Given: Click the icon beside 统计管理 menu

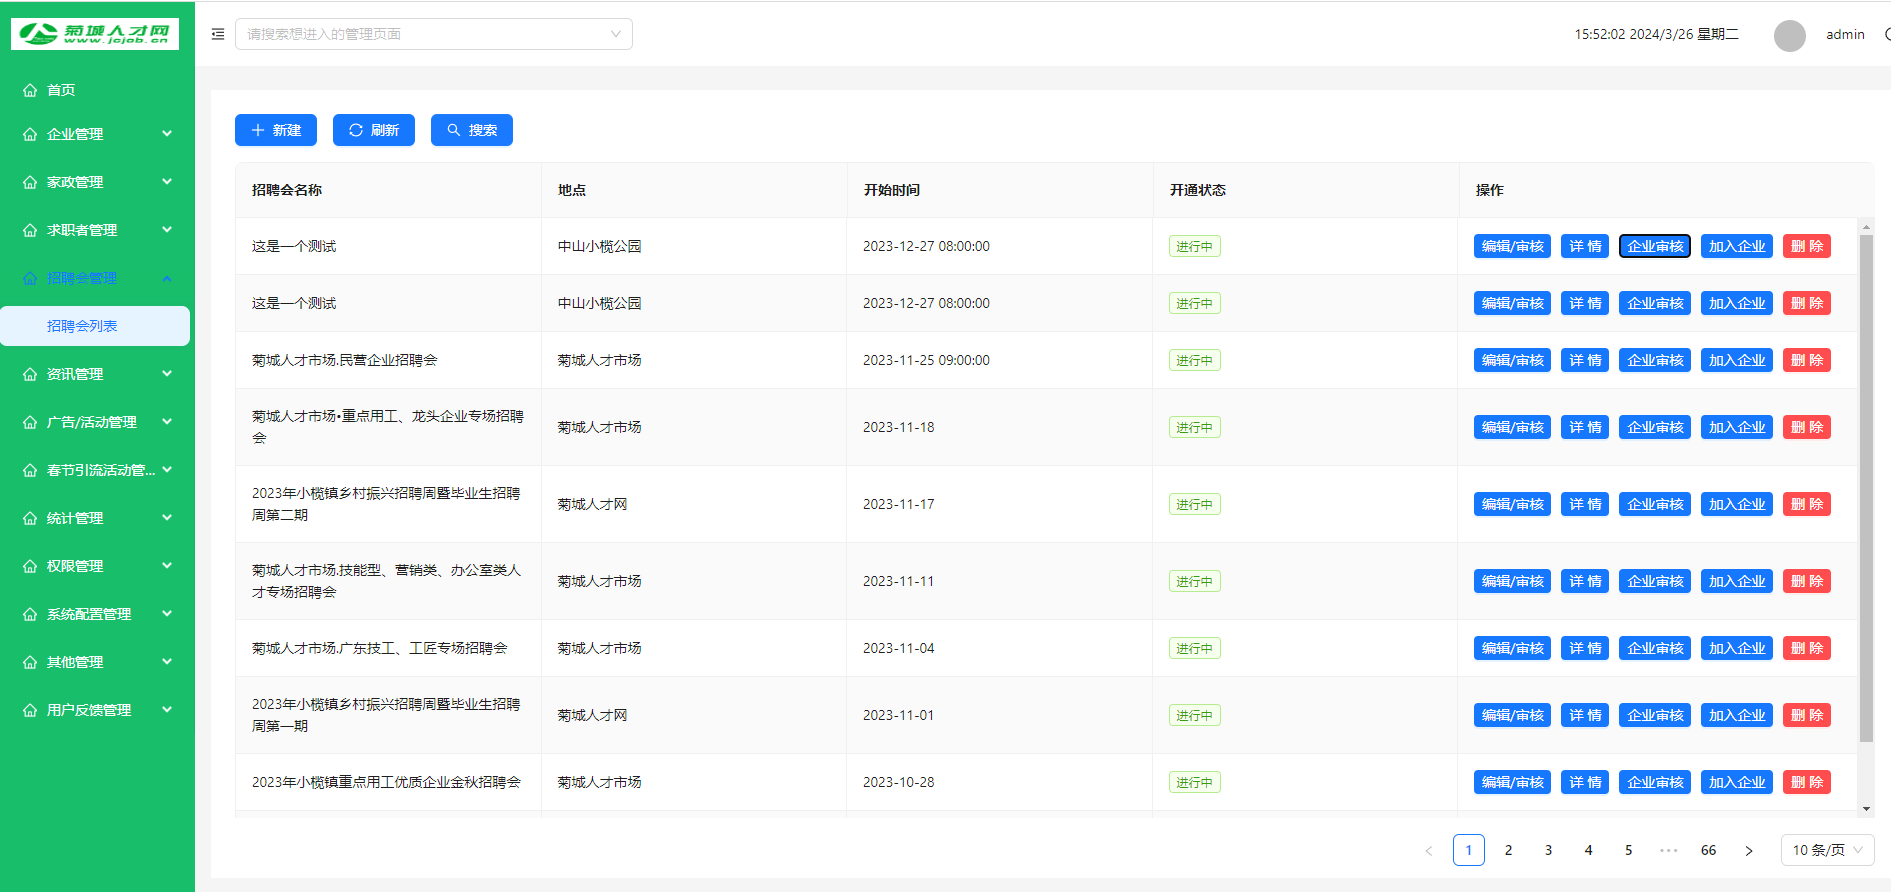Looking at the screenshot, I should pyautogui.click(x=30, y=518).
